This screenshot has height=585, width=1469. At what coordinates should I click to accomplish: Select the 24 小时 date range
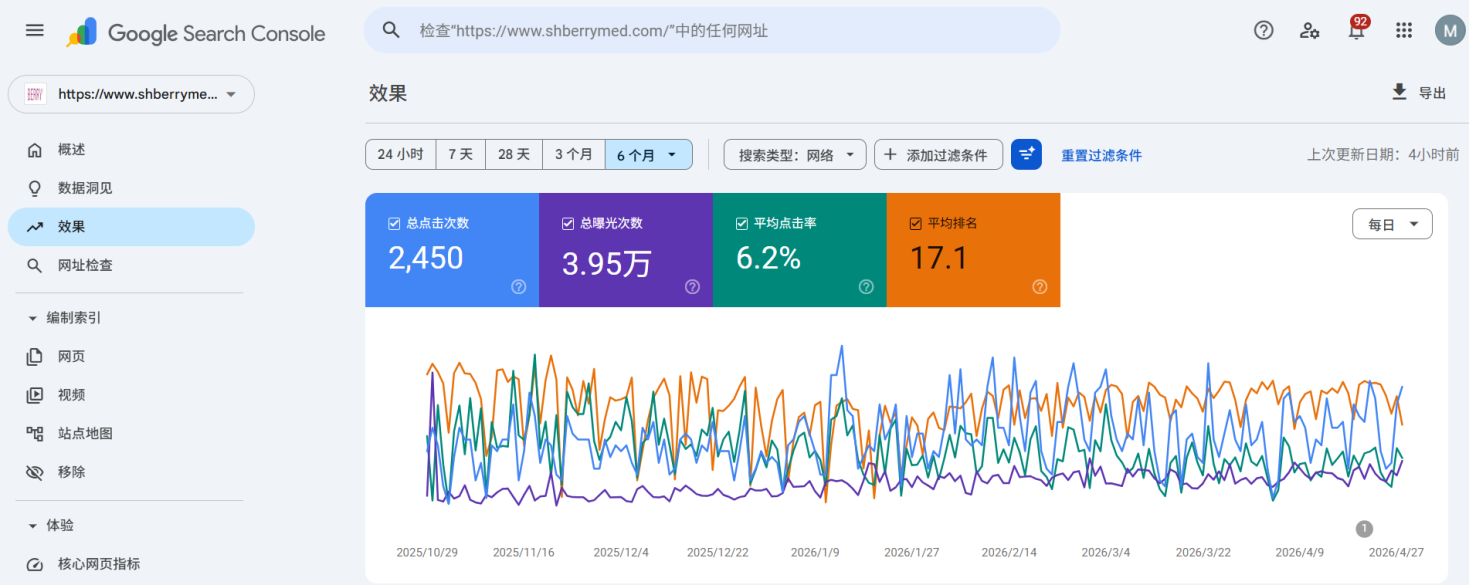pos(400,155)
